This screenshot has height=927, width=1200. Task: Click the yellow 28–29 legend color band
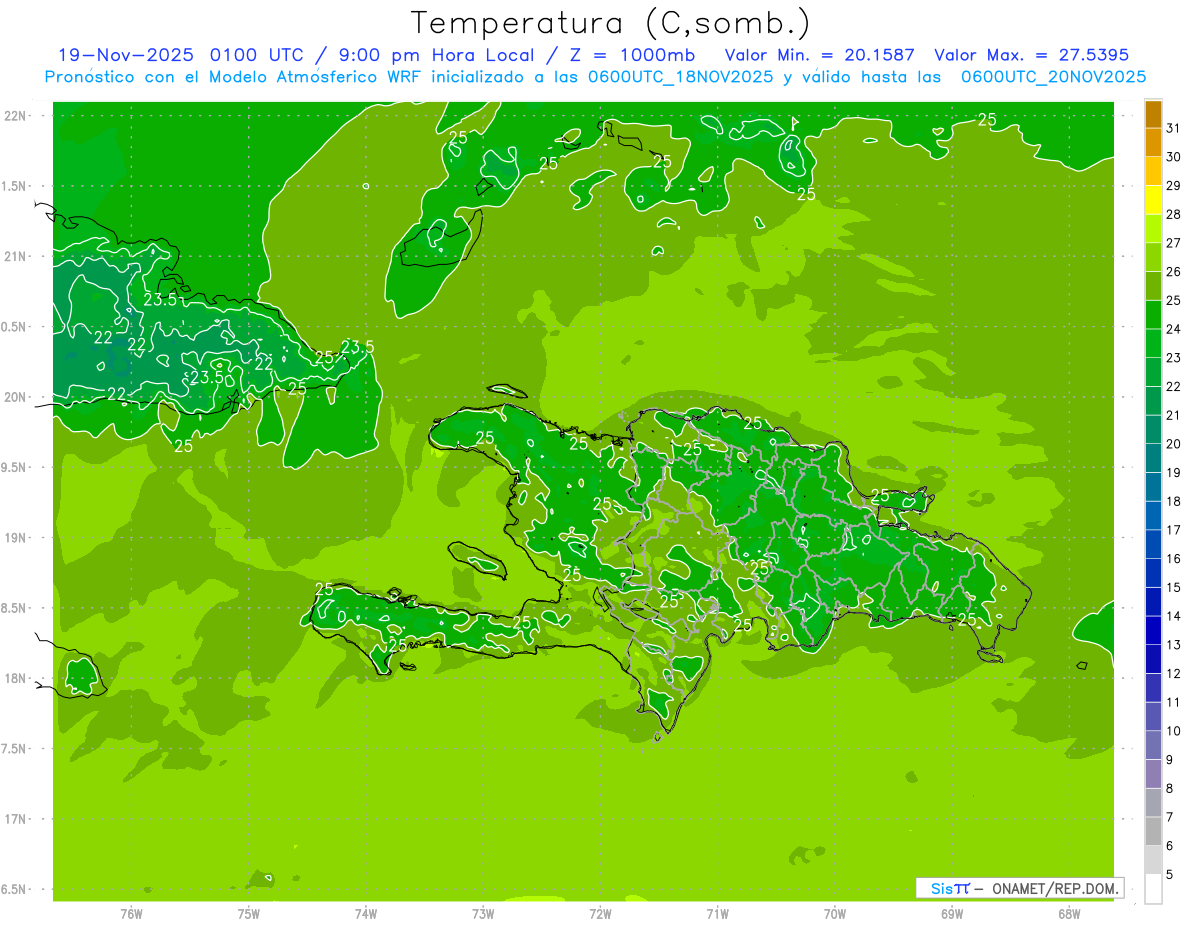1153,200
